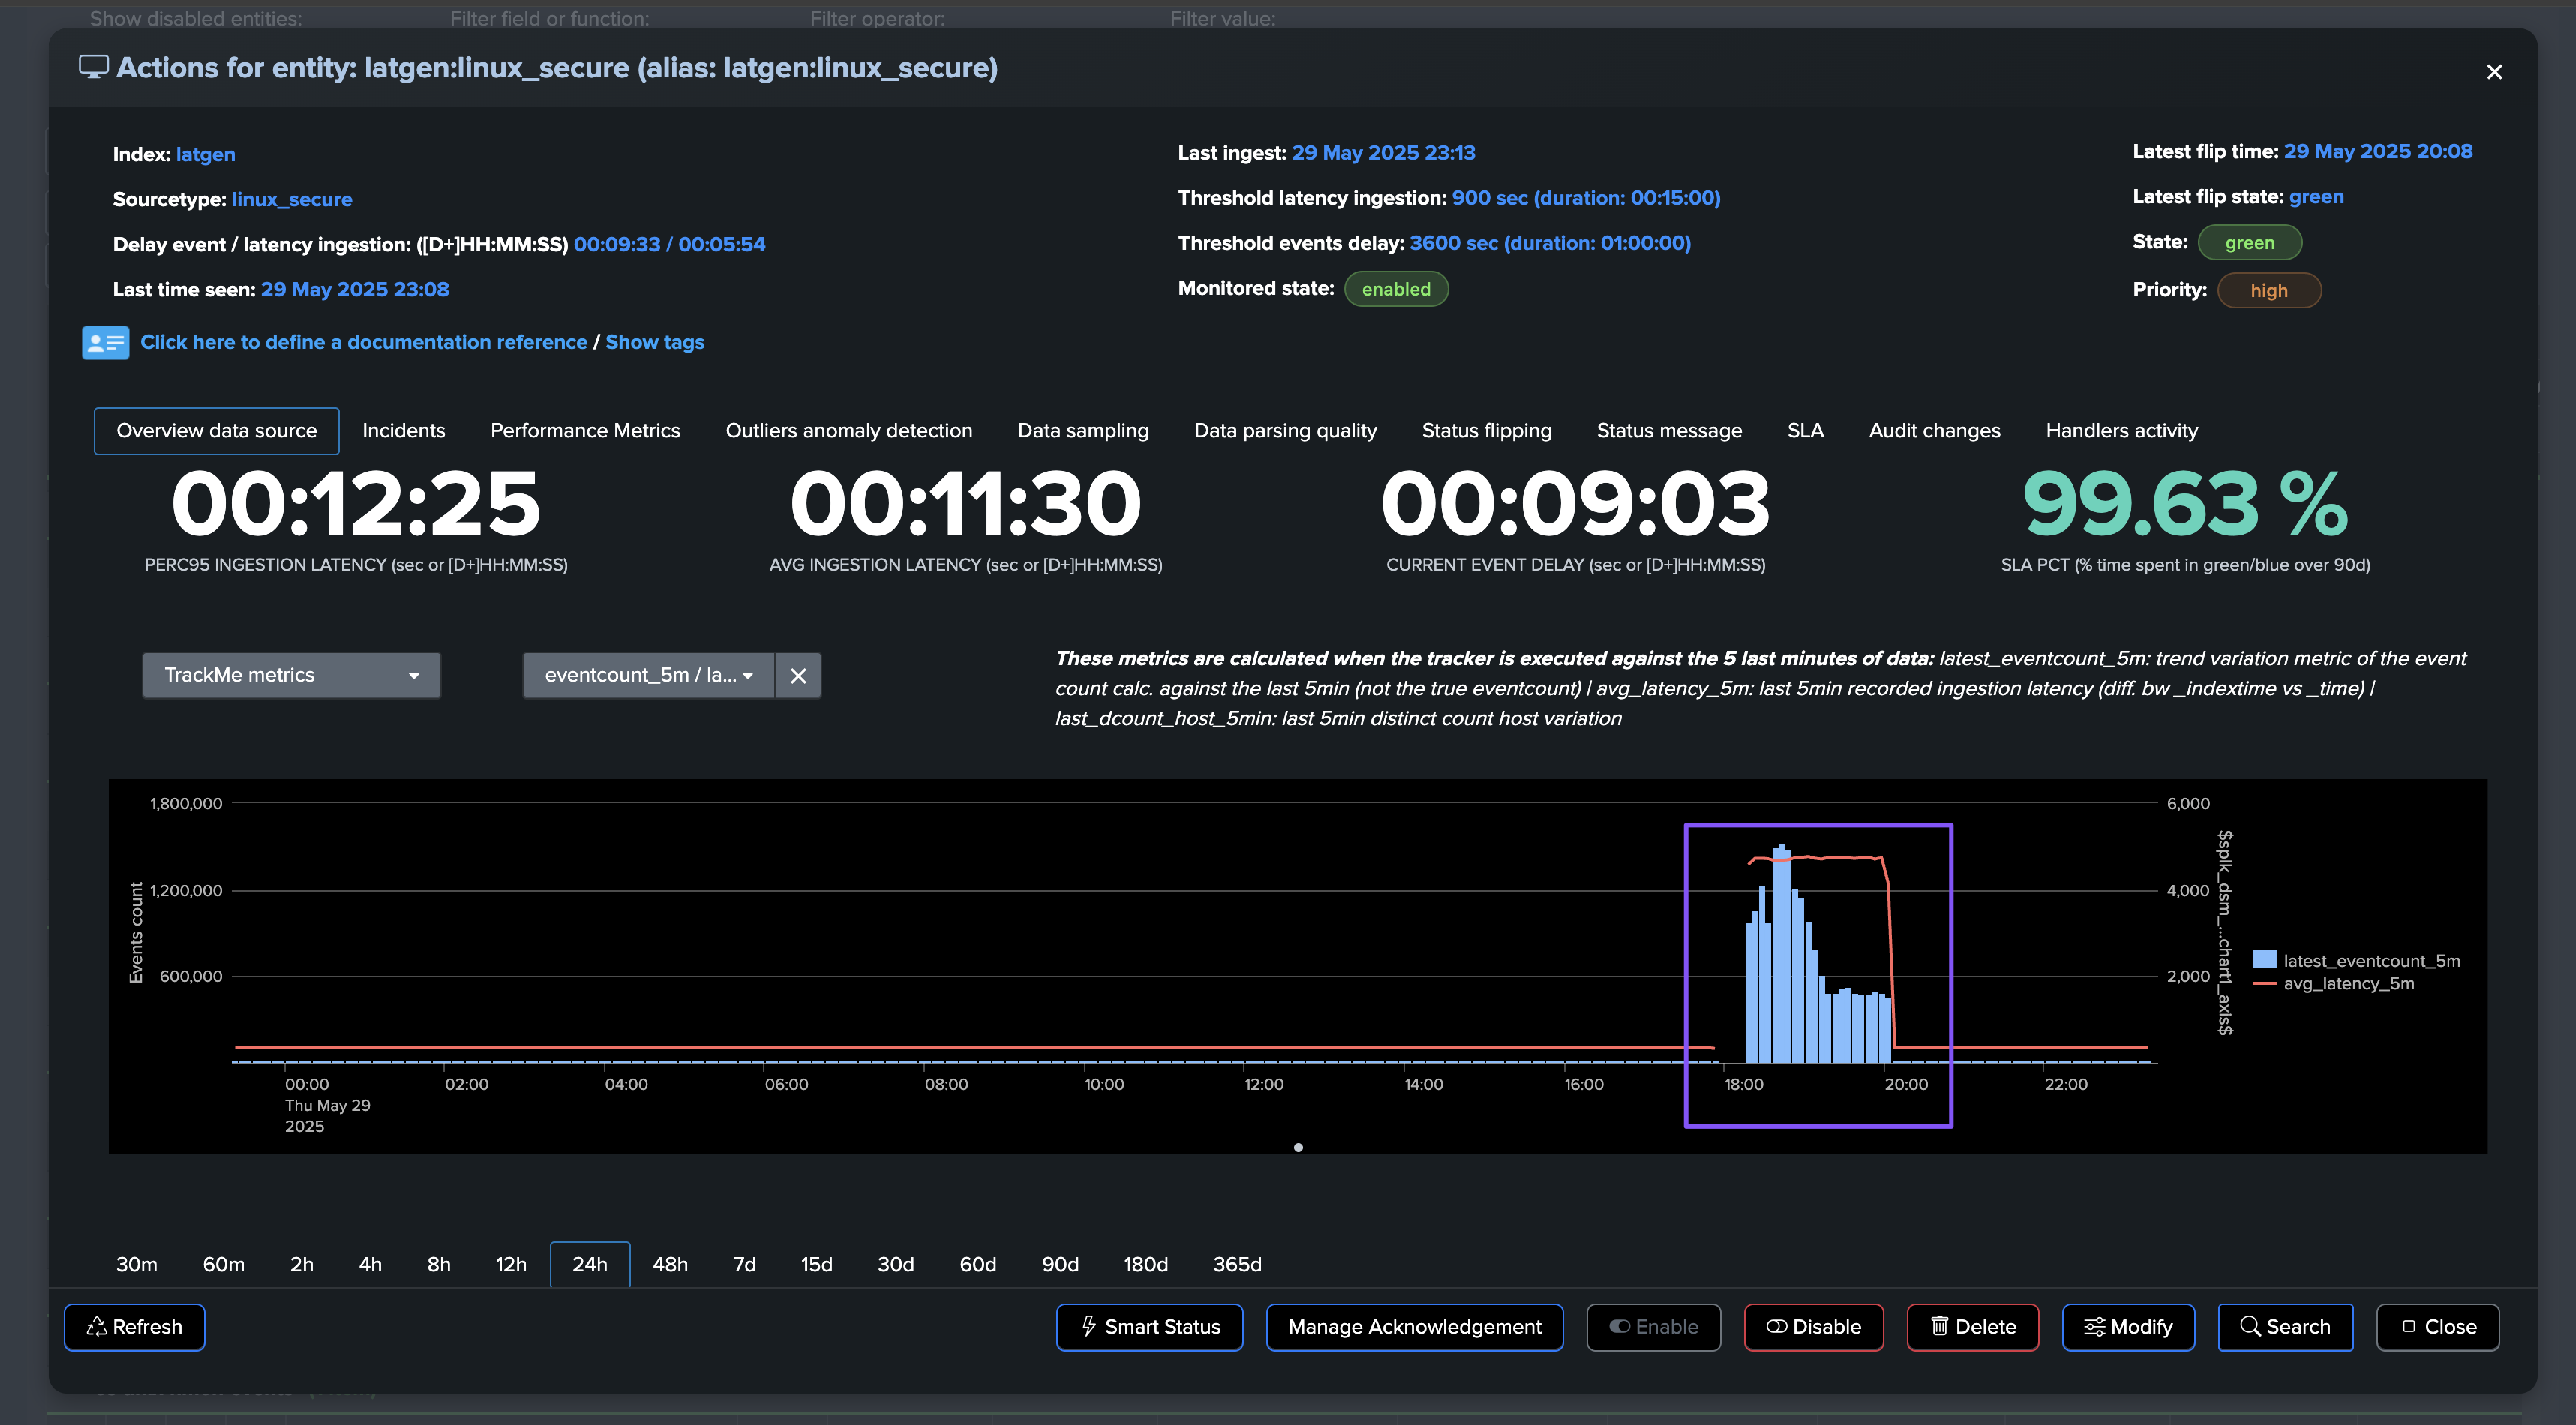Click the documentation reference card icon
This screenshot has height=1425, width=2576.
click(105, 342)
